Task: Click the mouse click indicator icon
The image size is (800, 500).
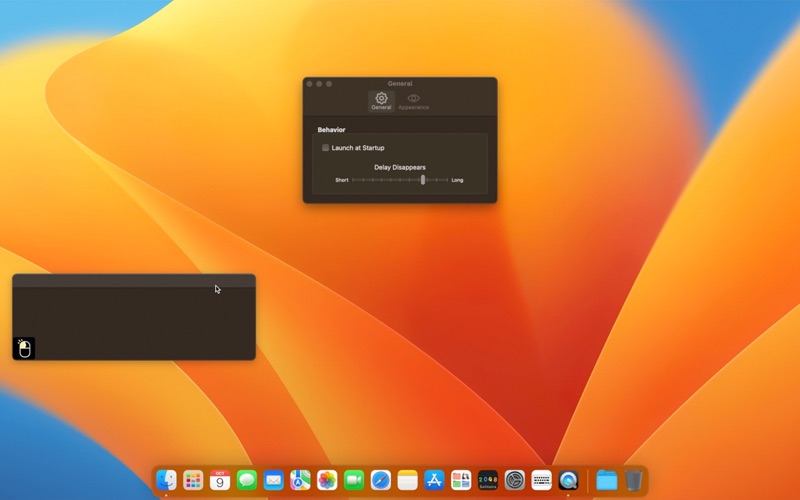Action: pos(25,348)
